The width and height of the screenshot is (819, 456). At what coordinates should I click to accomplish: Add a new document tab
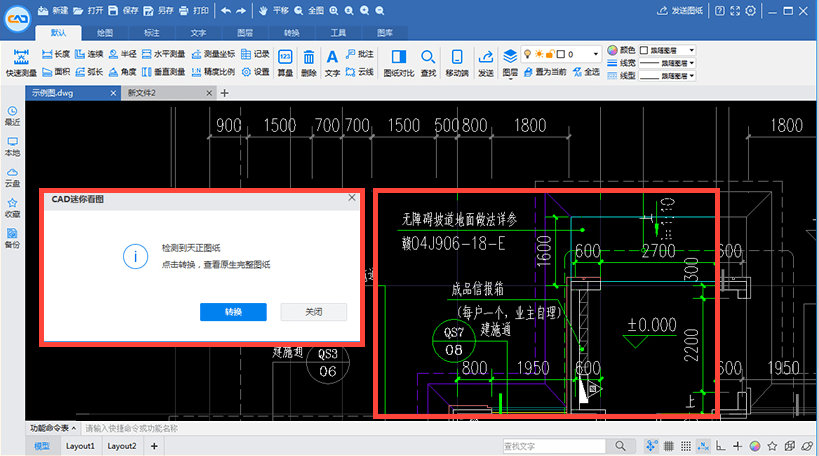pos(225,93)
